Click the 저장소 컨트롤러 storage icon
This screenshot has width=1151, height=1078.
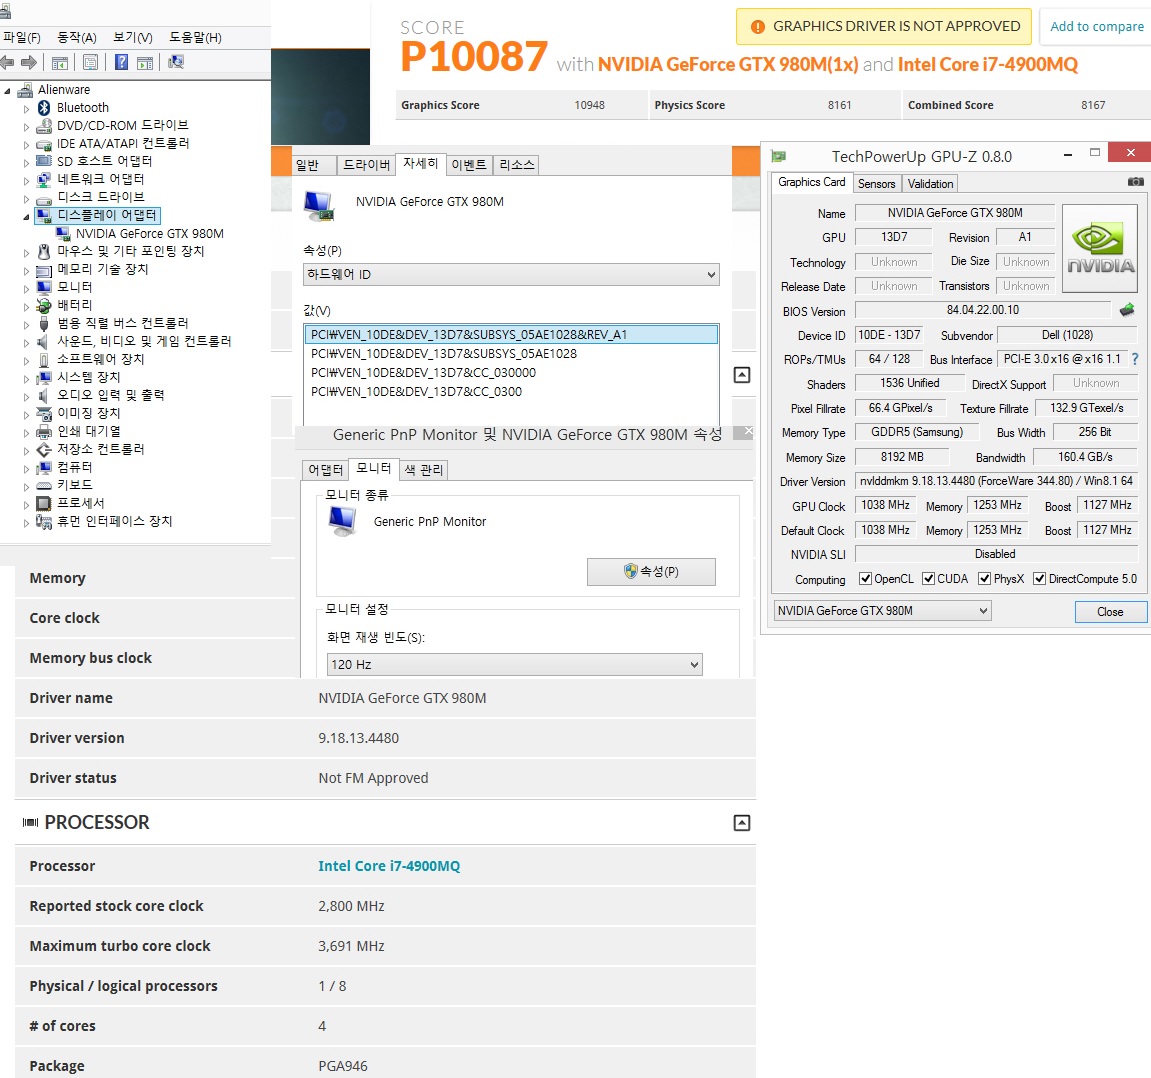tap(44, 449)
